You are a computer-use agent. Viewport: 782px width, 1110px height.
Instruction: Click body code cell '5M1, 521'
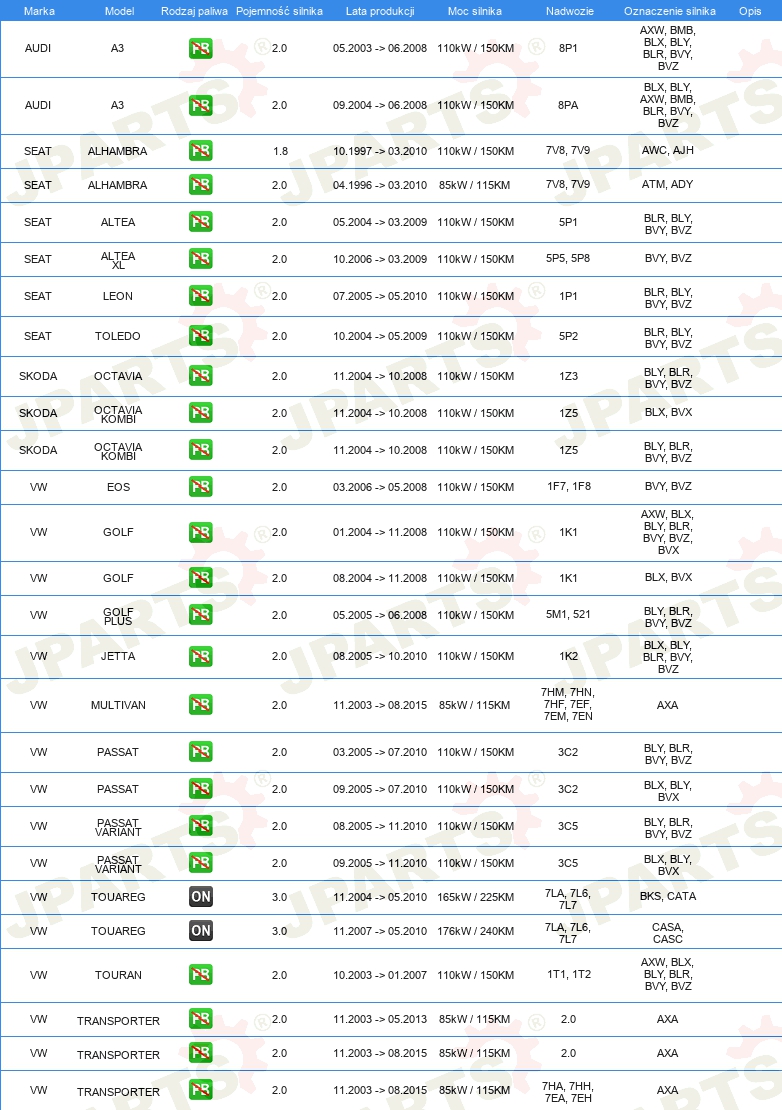click(568, 614)
